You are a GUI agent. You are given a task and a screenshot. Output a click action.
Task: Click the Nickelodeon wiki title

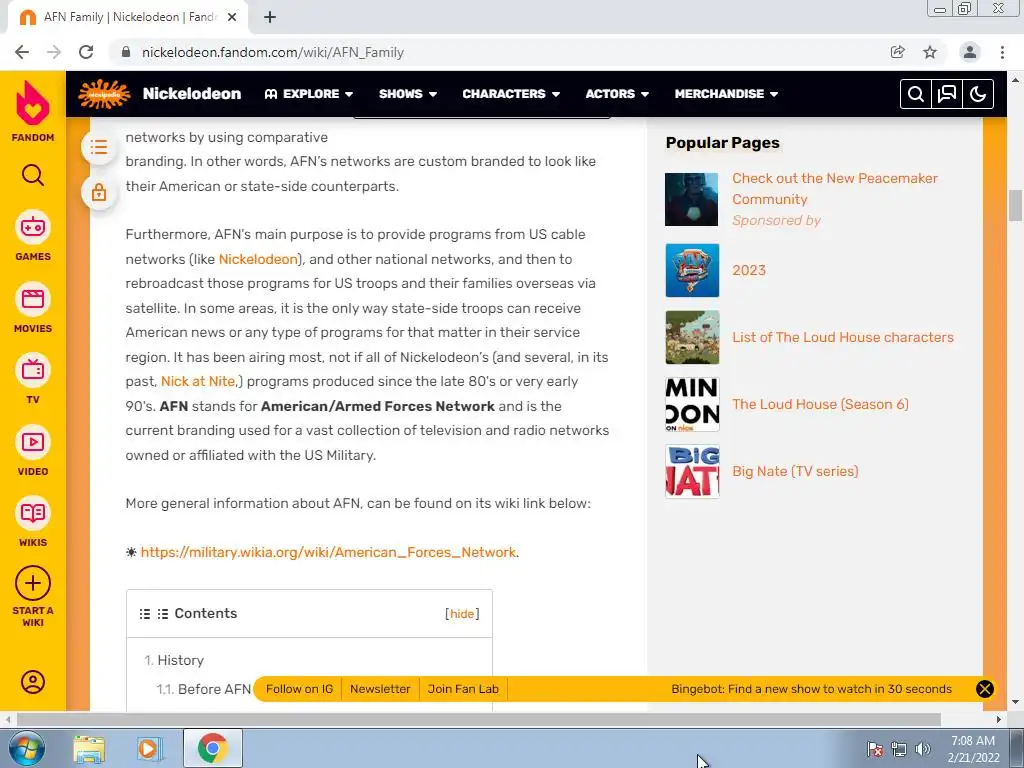tap(192, 94)
